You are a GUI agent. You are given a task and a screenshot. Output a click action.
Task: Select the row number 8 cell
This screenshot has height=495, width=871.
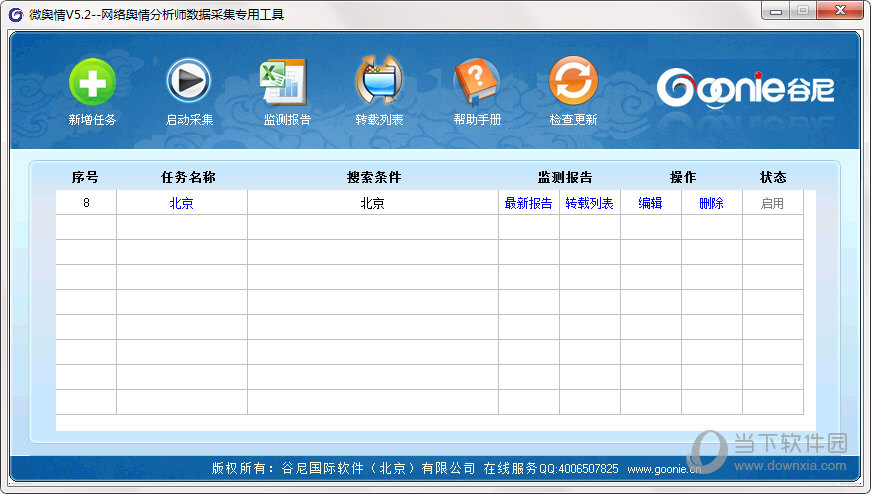tap(86, 203)
